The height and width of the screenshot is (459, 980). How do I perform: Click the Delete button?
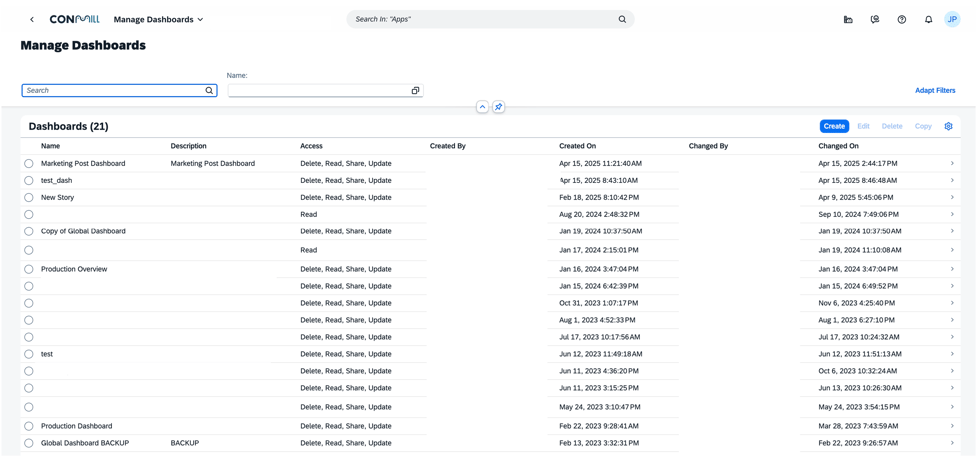pos(892,126)
